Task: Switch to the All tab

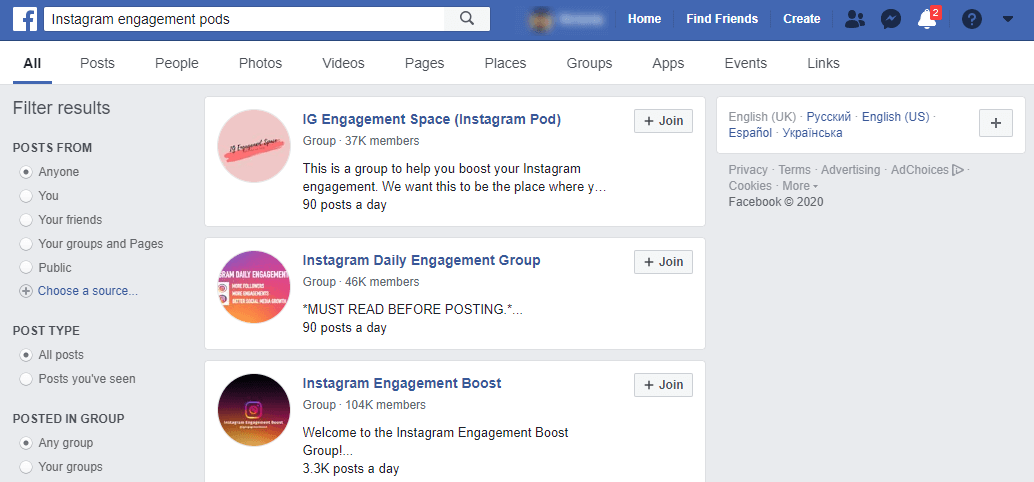Action: pos(32,63)
